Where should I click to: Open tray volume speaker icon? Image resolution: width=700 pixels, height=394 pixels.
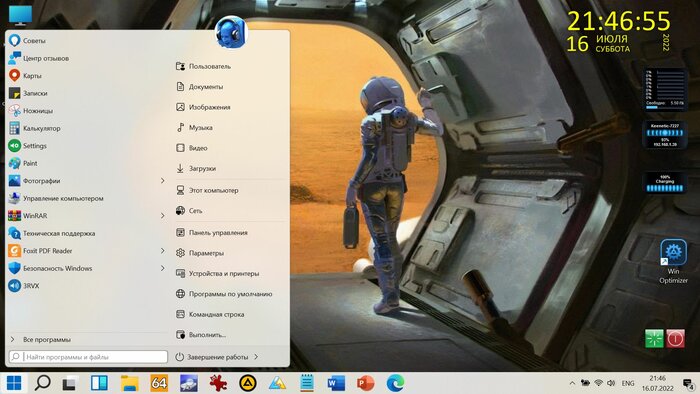pos(611,383)
